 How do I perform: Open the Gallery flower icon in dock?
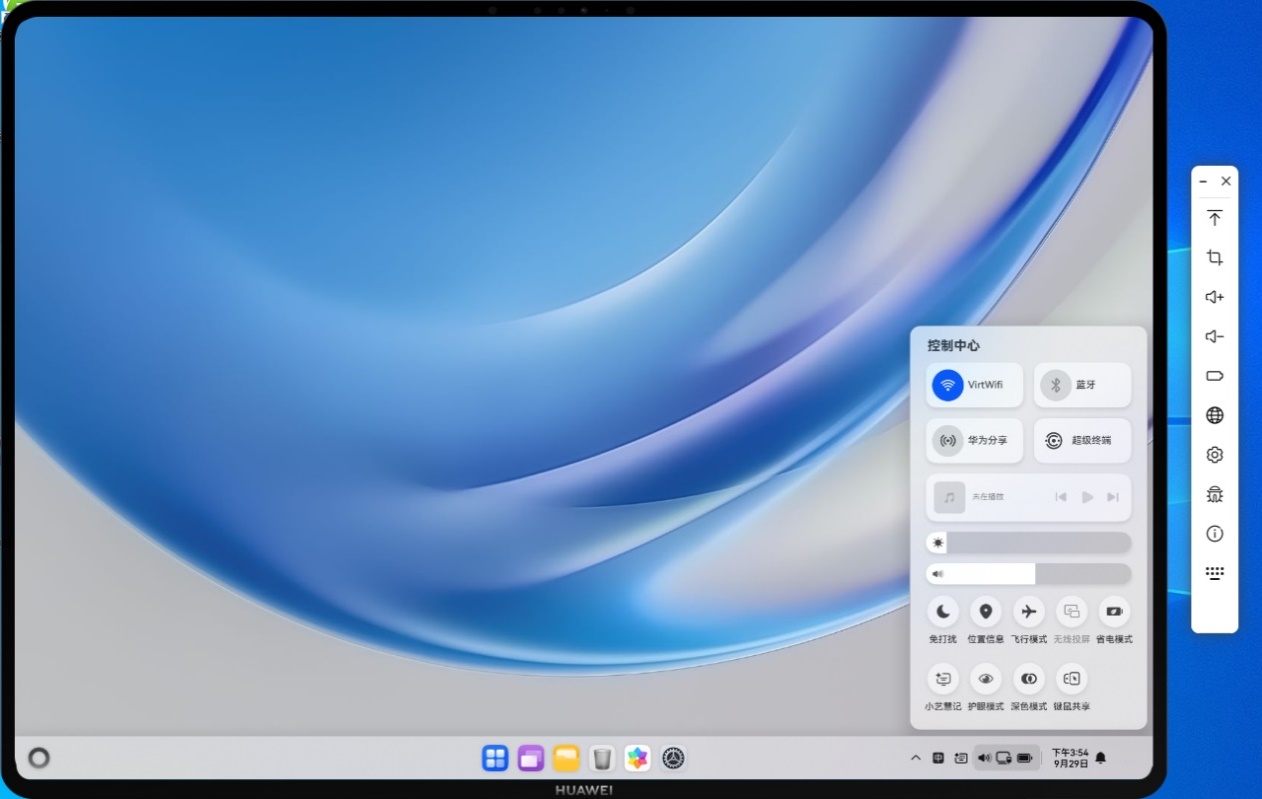coord(638,758)
